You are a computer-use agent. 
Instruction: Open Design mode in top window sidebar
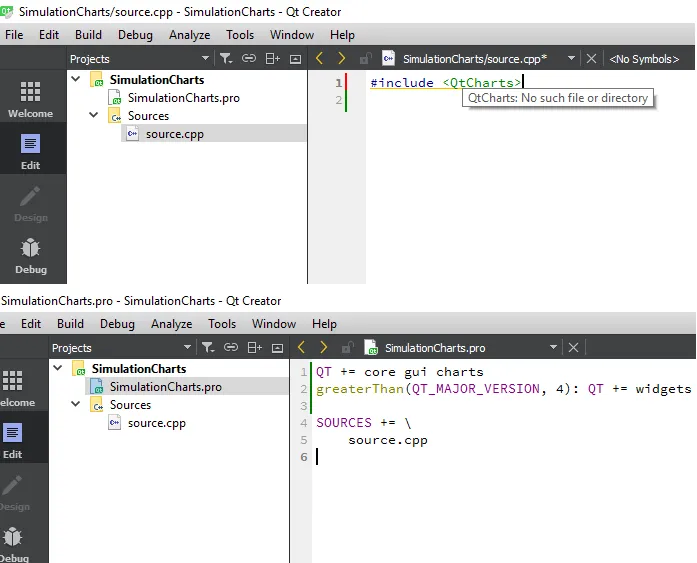coord(30,204)
